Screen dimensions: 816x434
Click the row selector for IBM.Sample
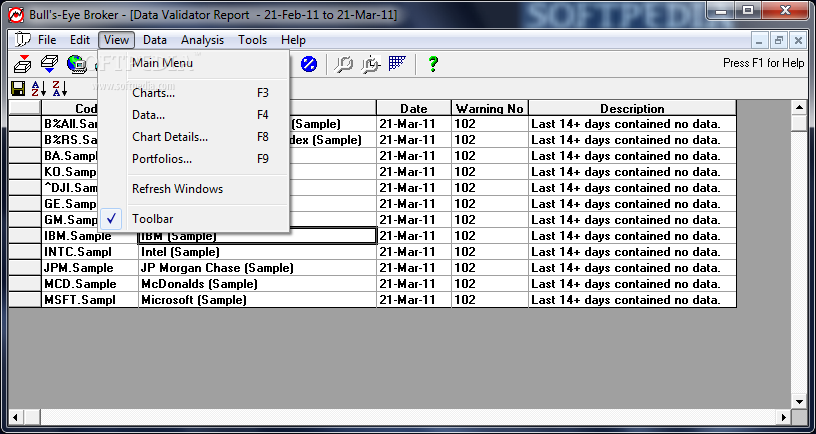tap(25, 236)
